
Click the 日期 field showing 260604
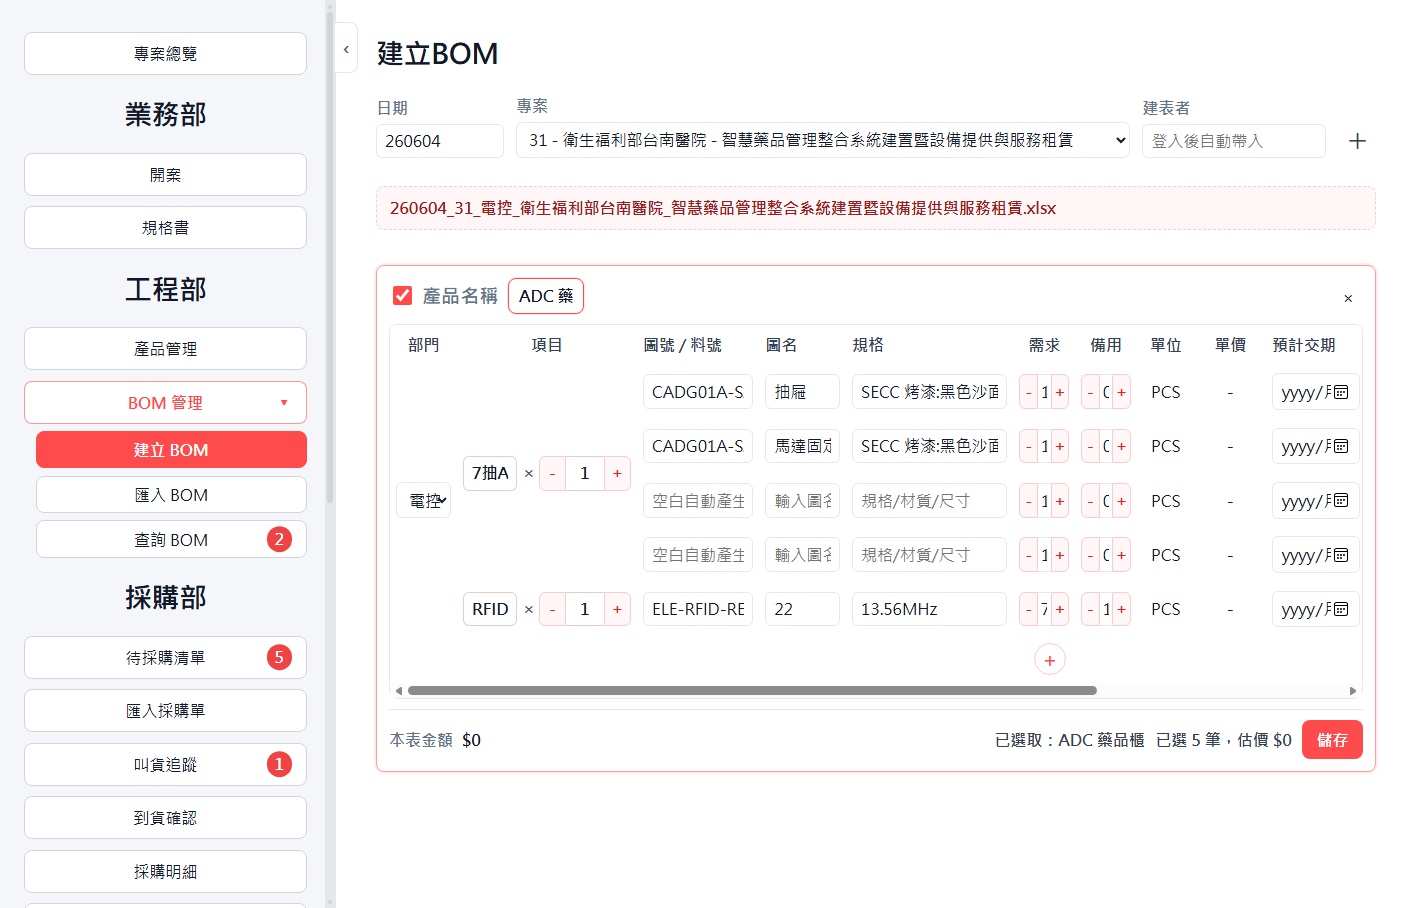click(440, 141)
